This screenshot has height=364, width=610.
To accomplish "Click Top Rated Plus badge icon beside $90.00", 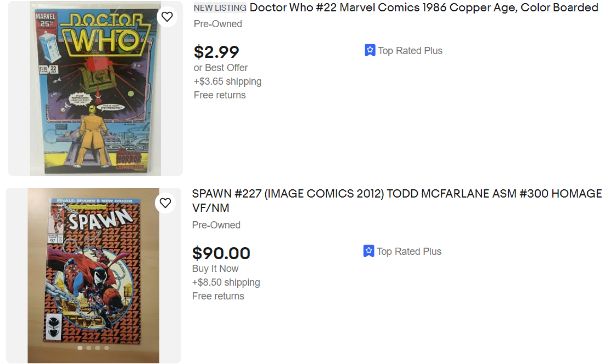I will (x=368, y=251).
